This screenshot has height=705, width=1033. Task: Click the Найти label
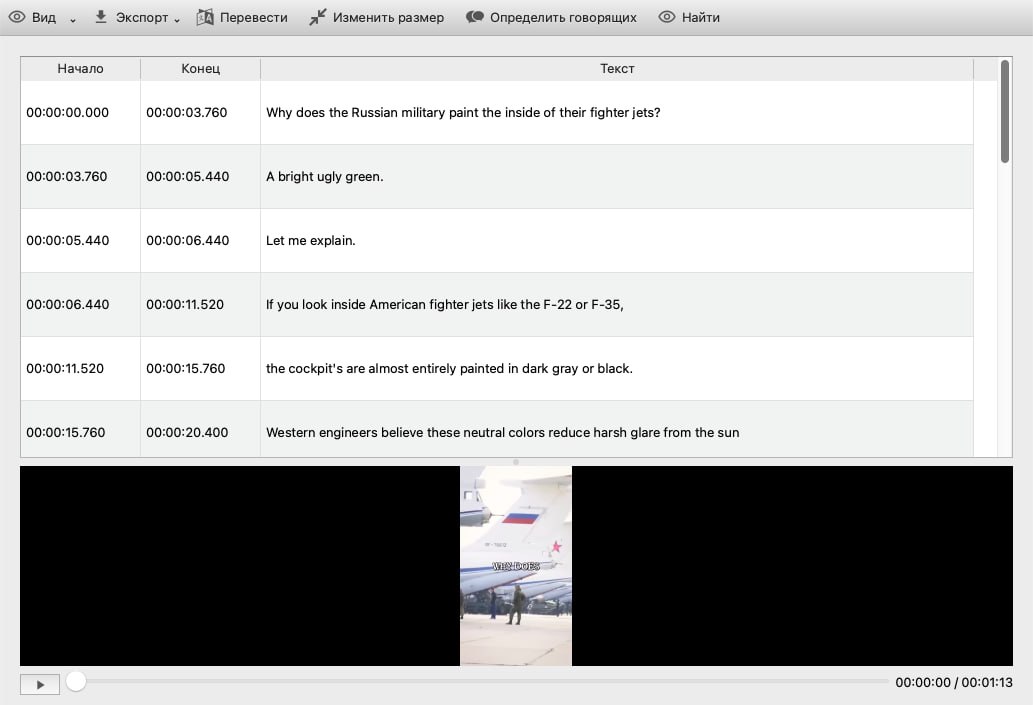701,17
